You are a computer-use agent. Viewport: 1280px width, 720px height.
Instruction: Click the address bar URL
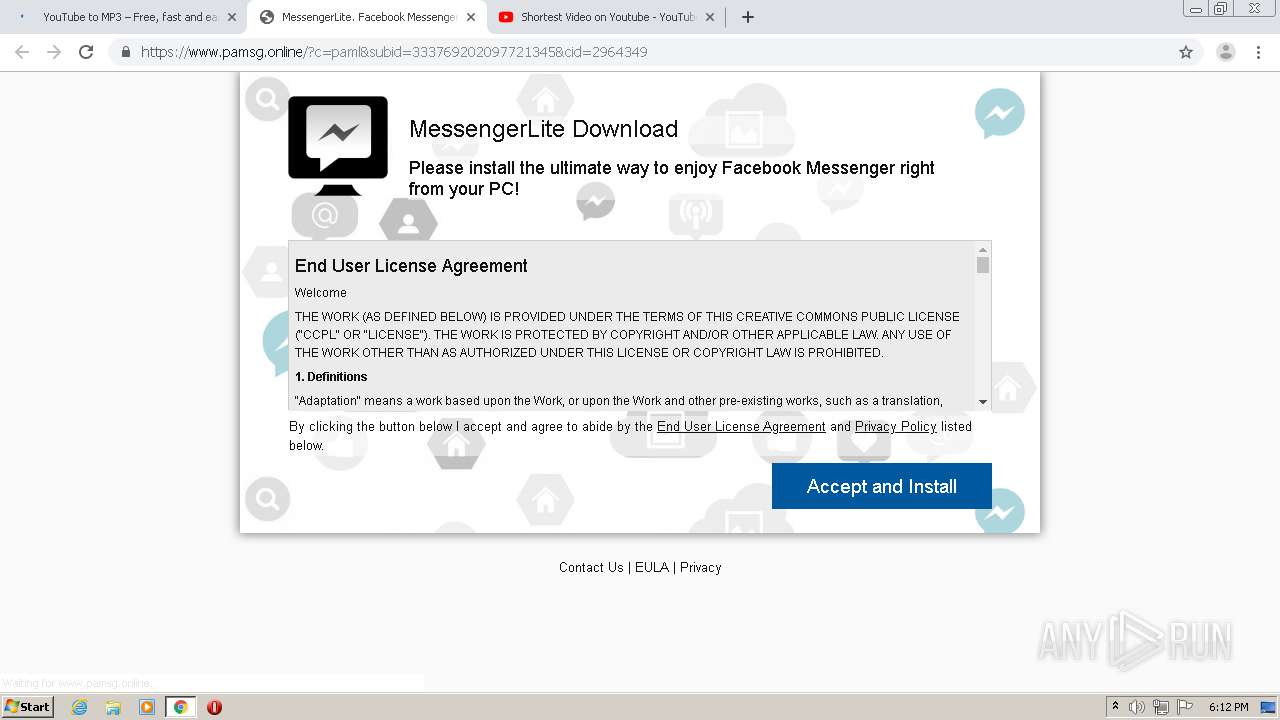tap(394, 52)
